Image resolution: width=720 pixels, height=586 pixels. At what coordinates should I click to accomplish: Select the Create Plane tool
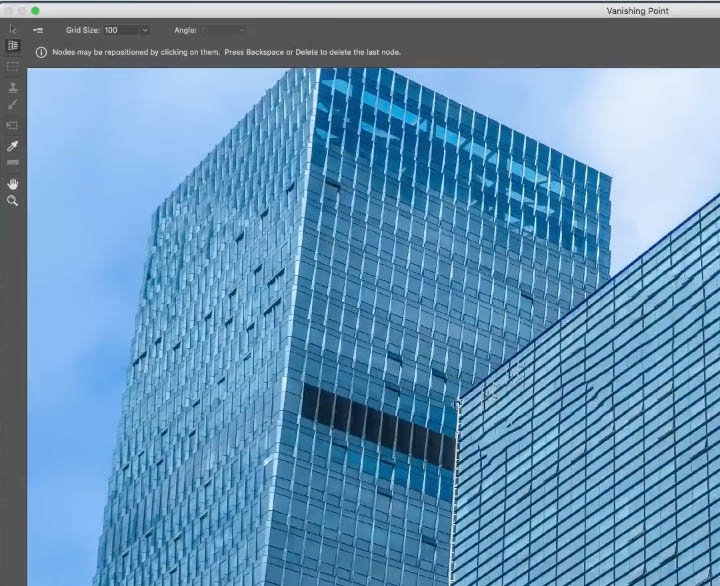tap(12, 45)
